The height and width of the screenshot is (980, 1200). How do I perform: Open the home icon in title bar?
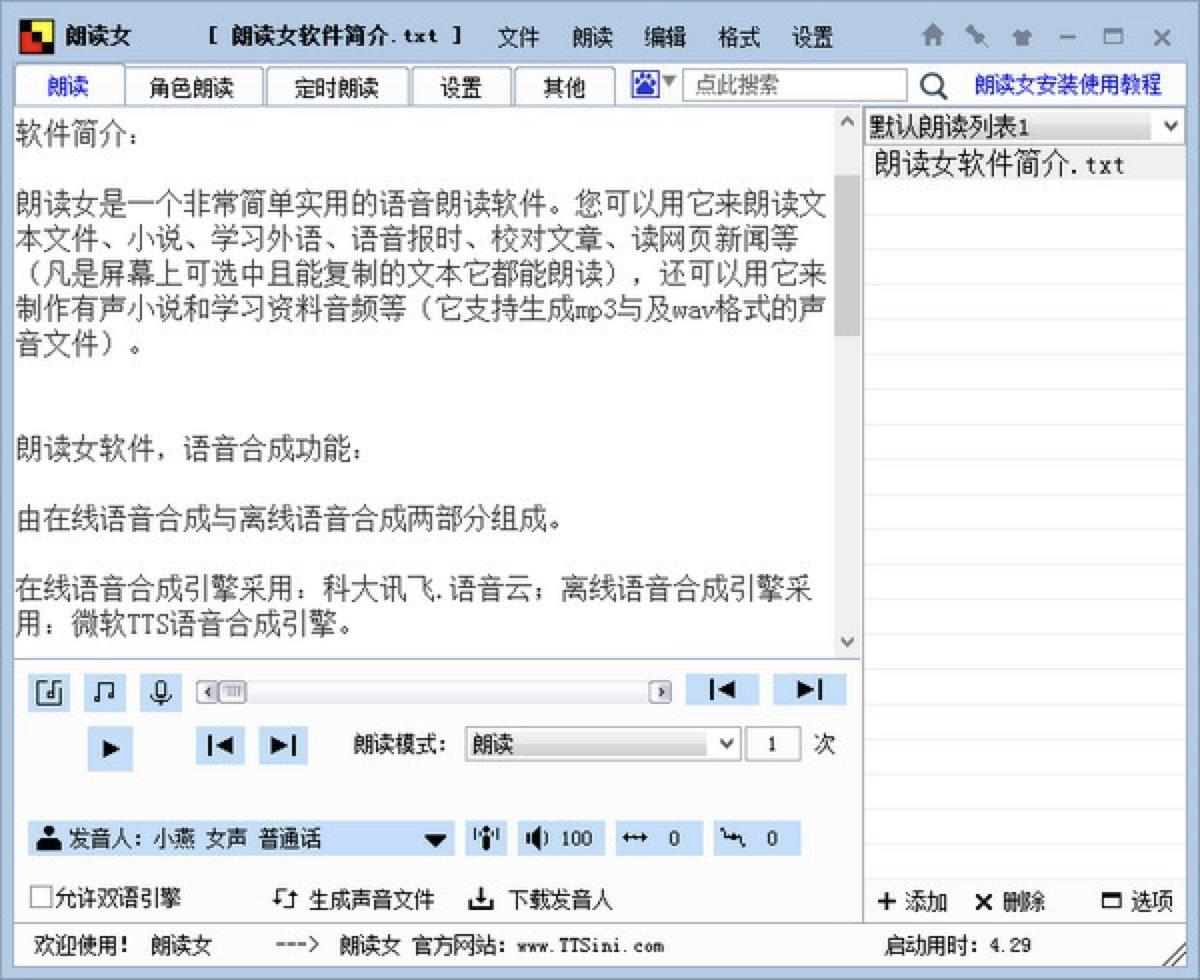coord(932,37)
